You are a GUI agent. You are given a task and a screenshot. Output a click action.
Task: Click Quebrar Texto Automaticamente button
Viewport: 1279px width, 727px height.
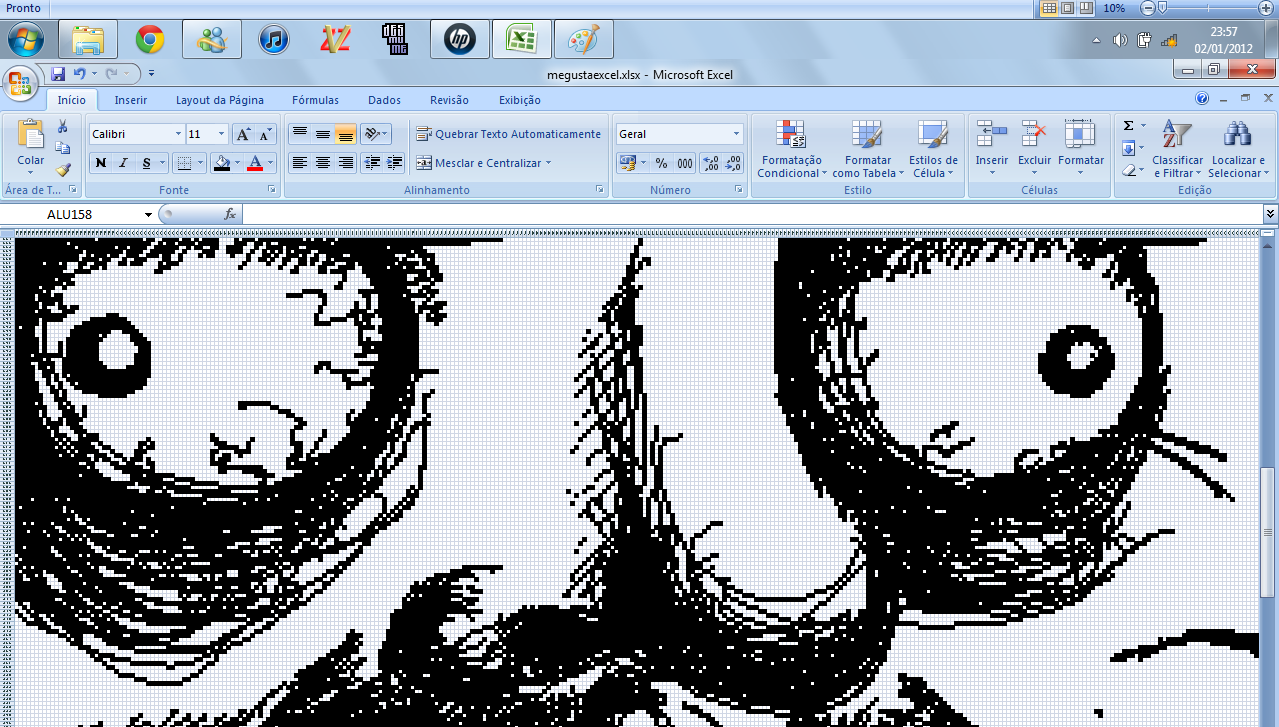click(509, 134)
